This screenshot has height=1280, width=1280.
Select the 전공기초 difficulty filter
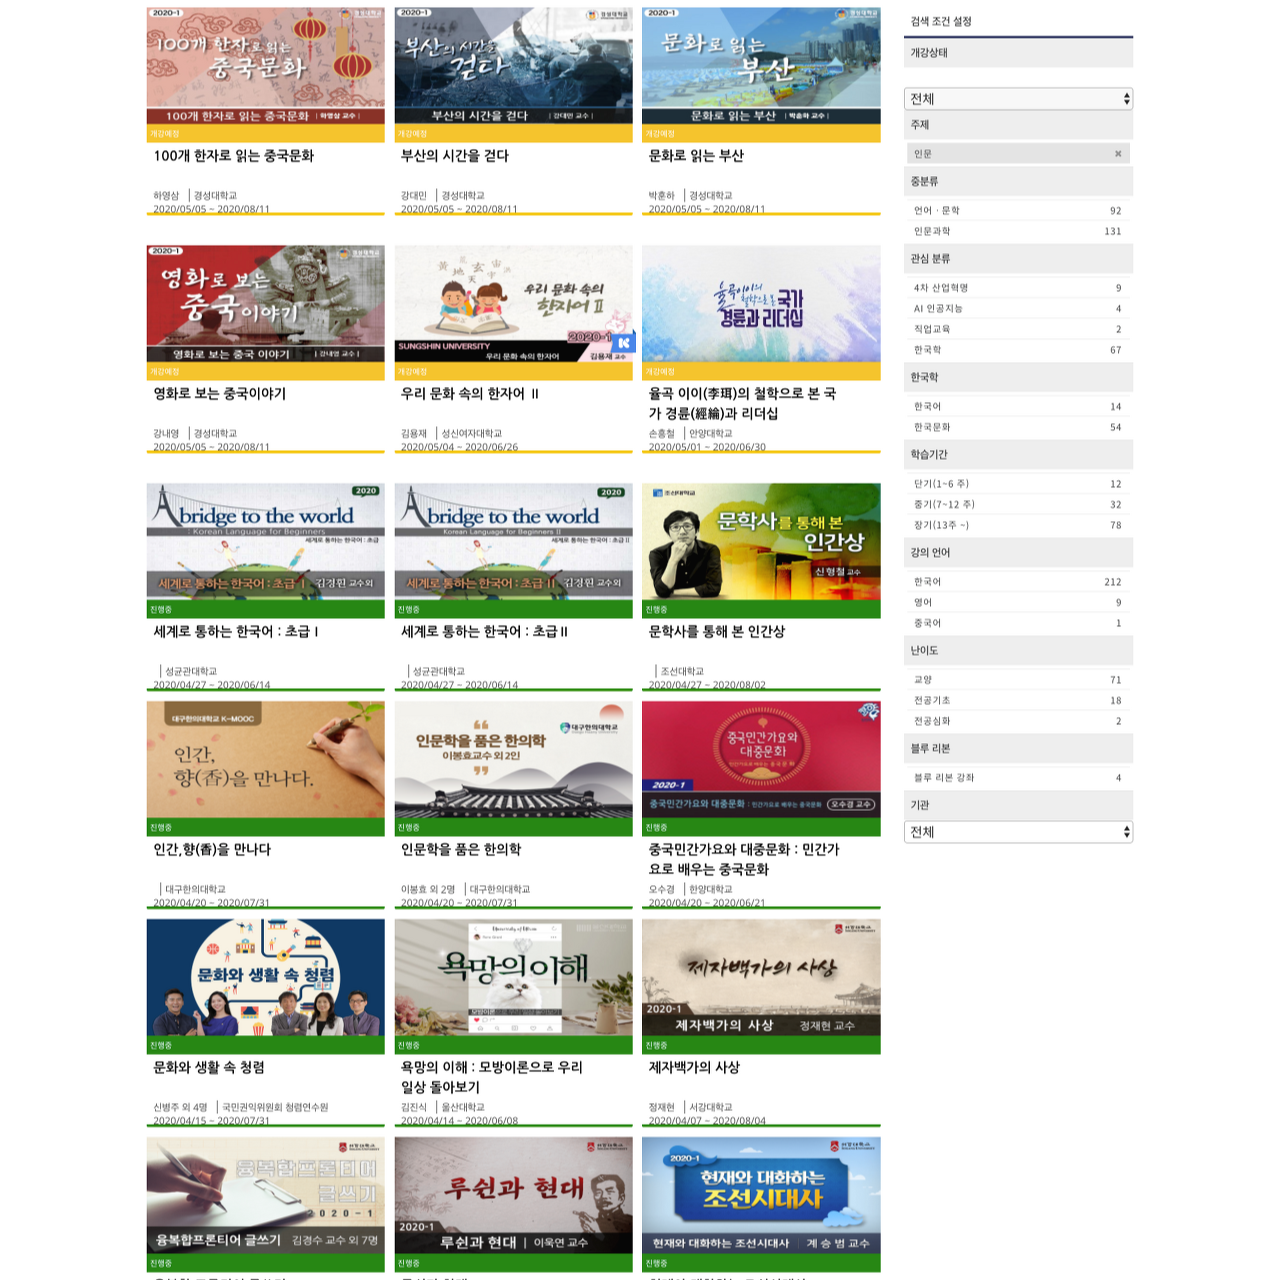[x=1018, y=701]
